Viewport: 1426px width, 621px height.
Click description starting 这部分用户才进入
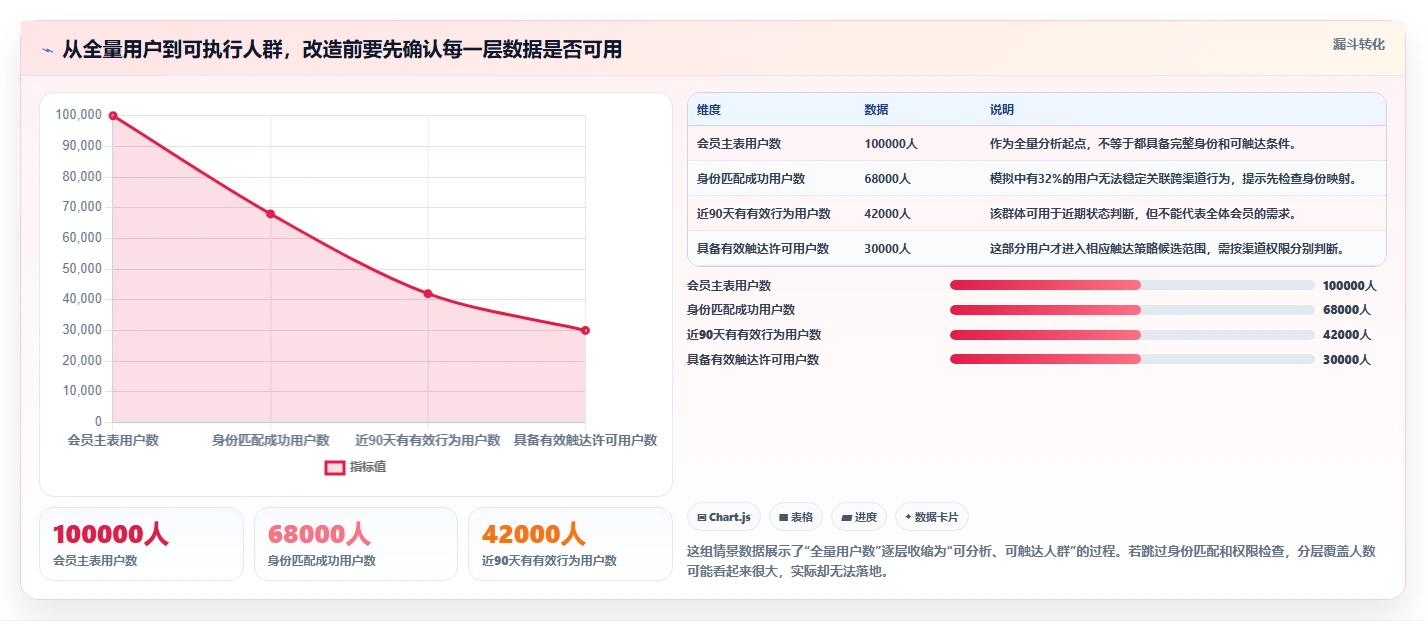pos(1167,249)
